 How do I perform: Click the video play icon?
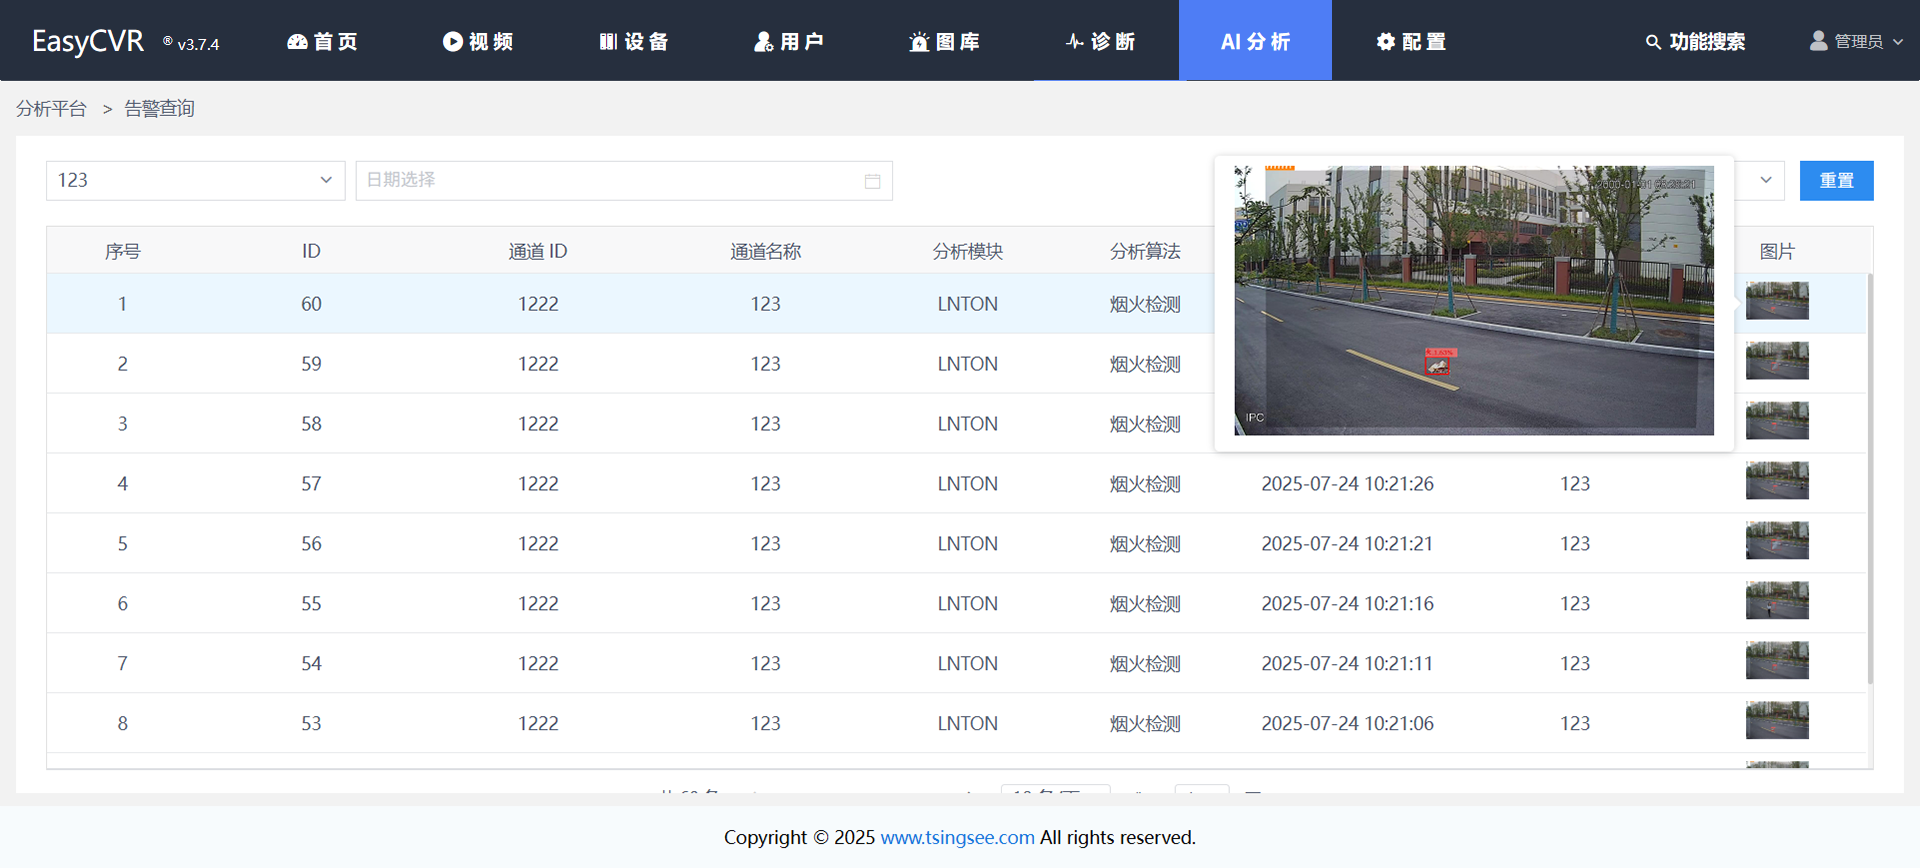452,41
